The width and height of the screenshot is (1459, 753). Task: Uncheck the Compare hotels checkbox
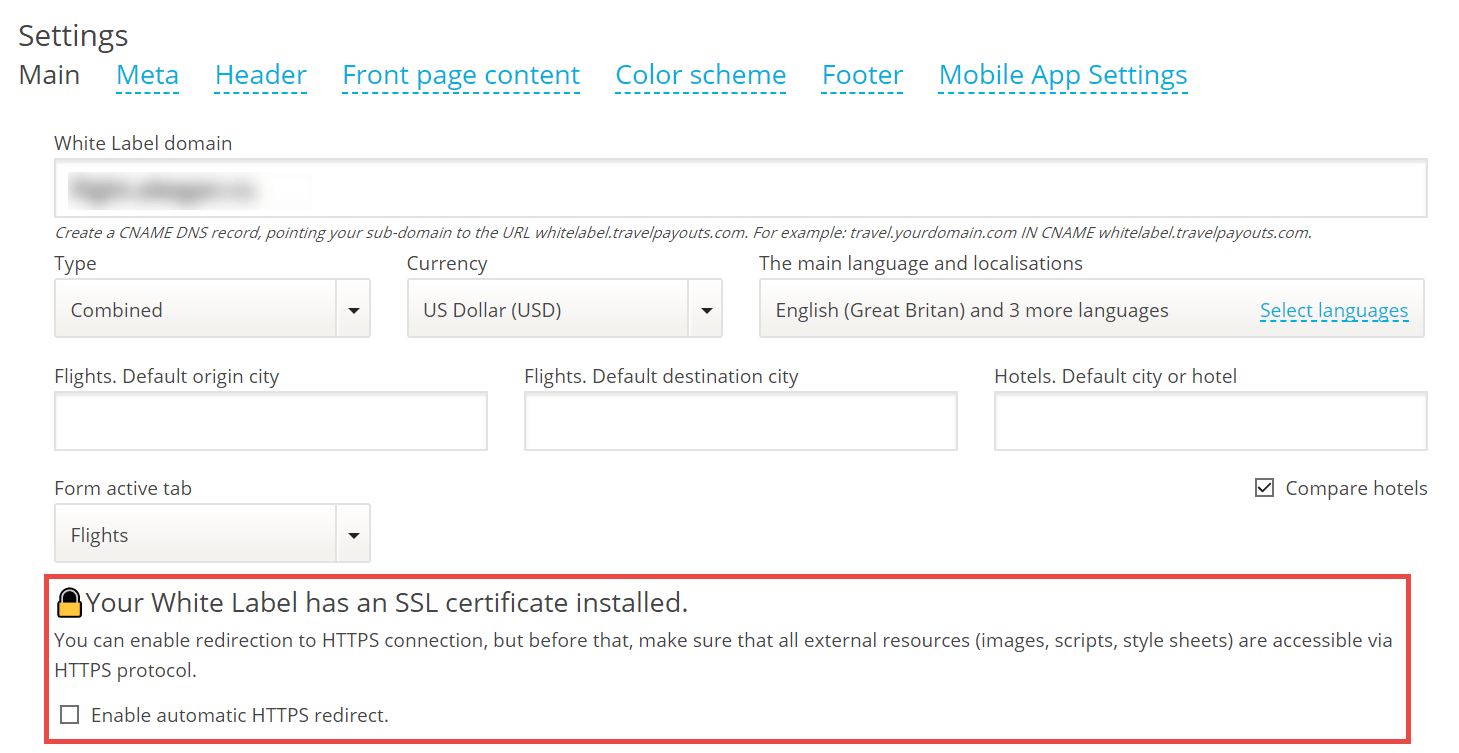click(x=1264, y=488)
